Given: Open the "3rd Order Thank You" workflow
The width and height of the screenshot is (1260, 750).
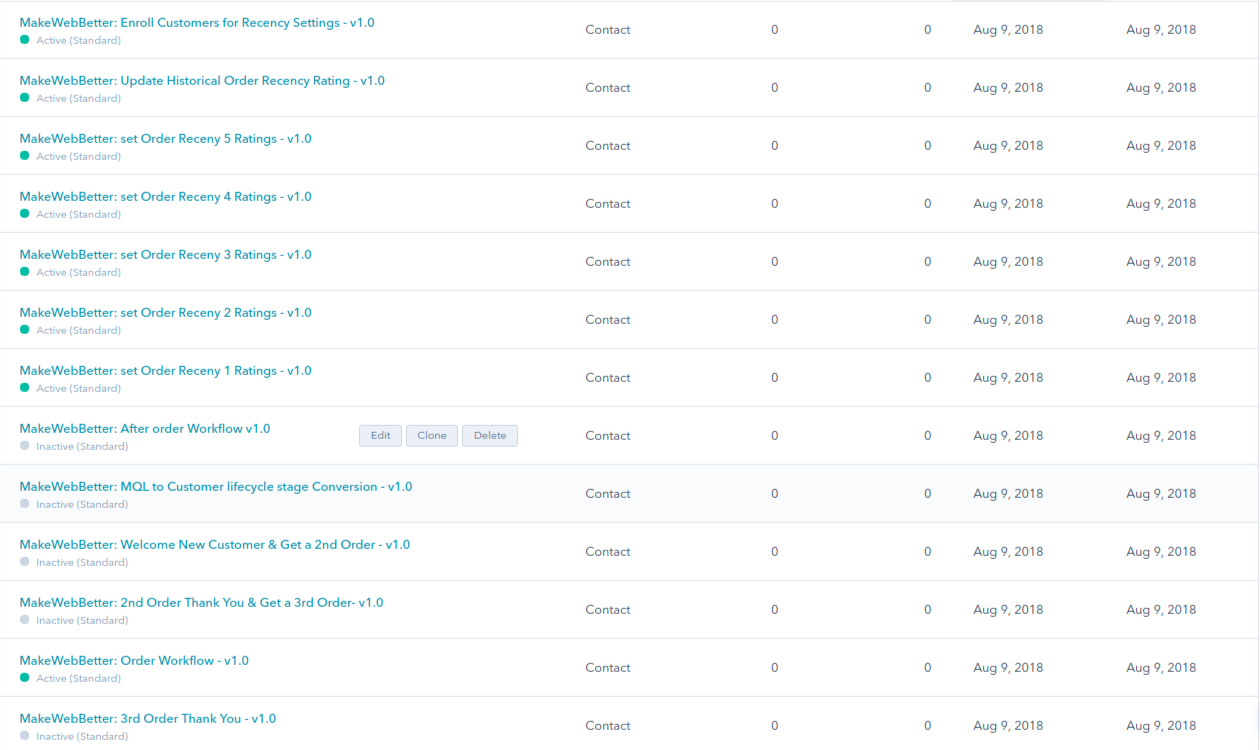Looking at the screenshot, I should tap(148, 718).
